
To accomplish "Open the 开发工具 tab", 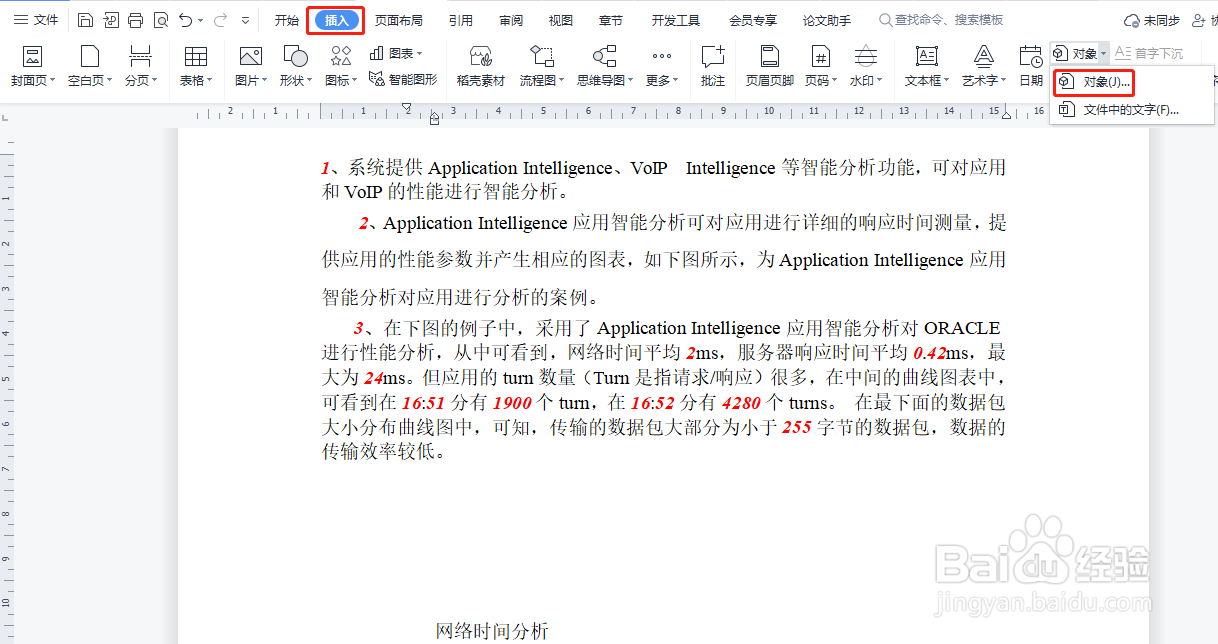I will (x=676, y=20).
